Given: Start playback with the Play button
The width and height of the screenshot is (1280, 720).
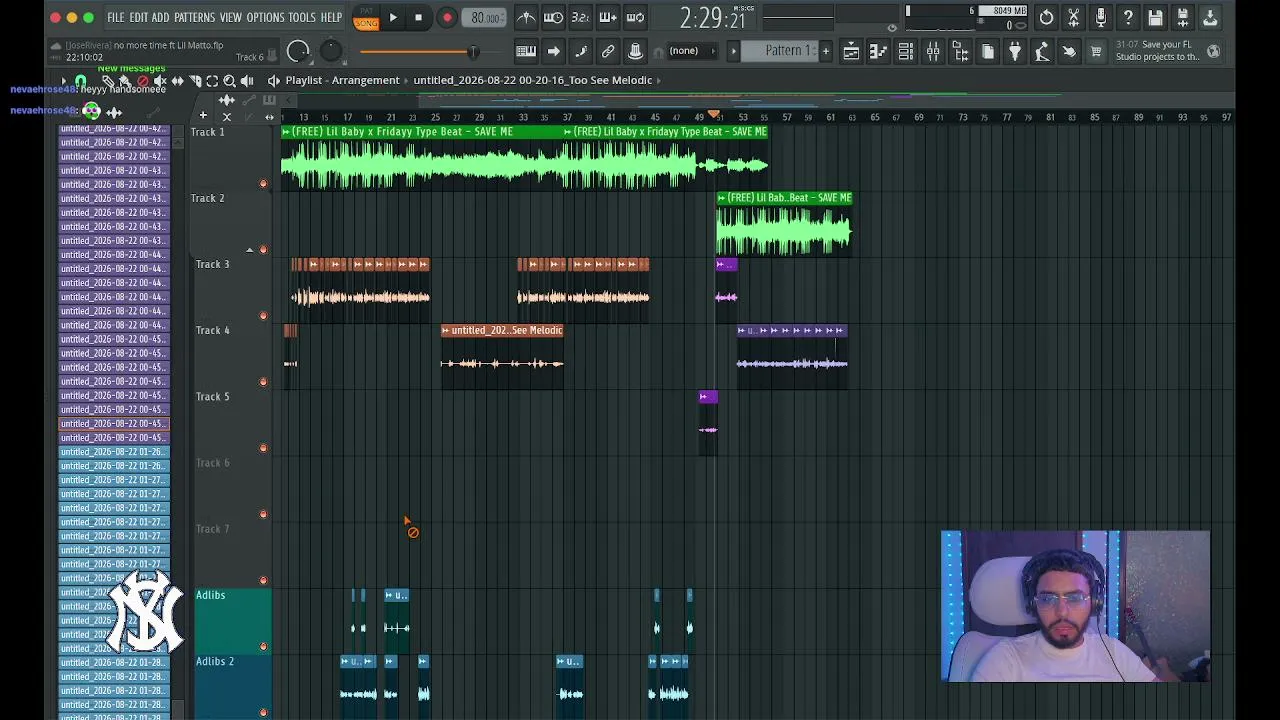Looking at the screenshot, I should tap(393, 17).
